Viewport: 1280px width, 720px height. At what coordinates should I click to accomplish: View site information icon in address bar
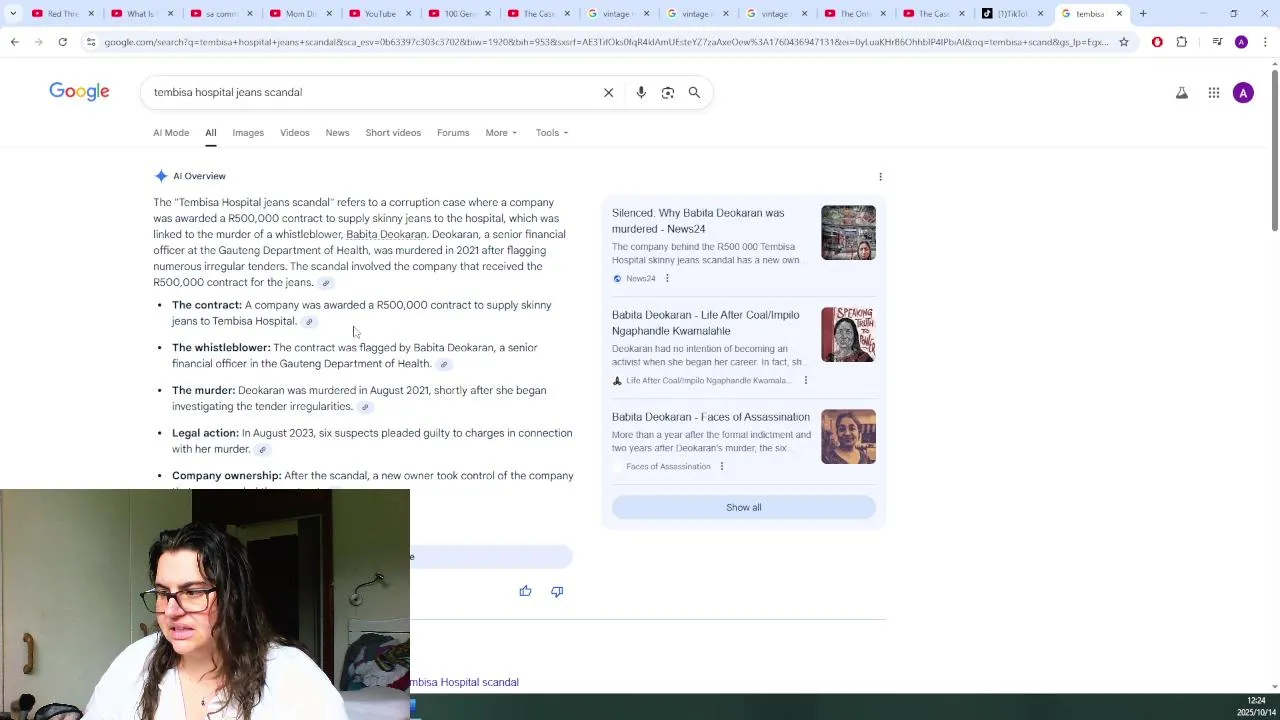[x=91, y=42]
